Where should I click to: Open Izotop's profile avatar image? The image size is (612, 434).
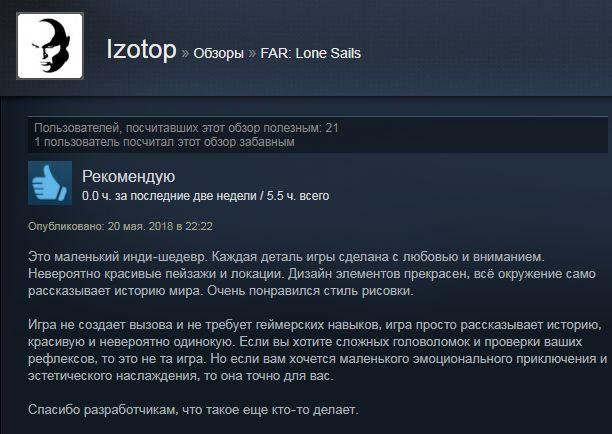pyautogui.click(x=50, y=46)
